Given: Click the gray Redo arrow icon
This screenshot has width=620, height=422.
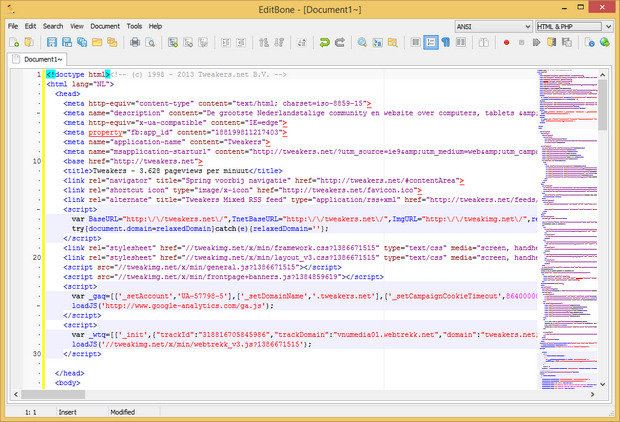Looking at the screenshot, I should pyautogui.click(x=340, y=42).
